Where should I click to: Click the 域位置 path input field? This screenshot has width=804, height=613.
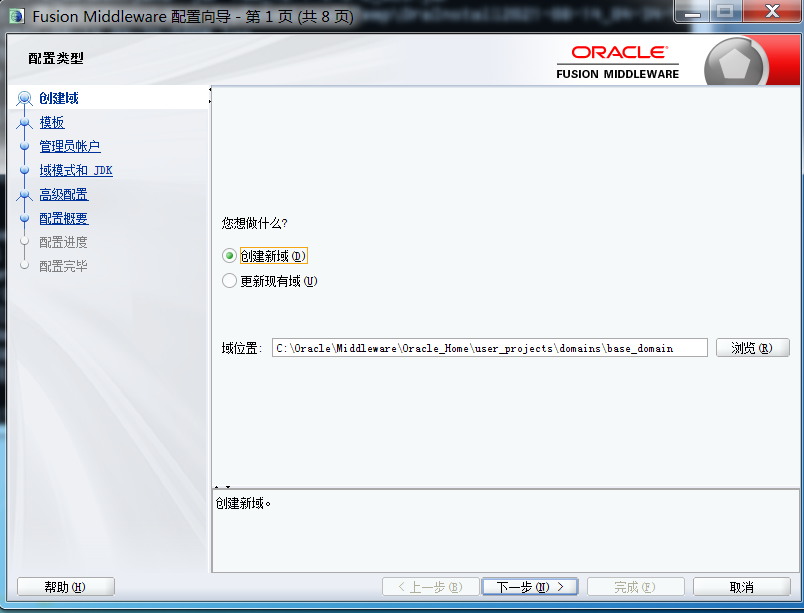490,348
